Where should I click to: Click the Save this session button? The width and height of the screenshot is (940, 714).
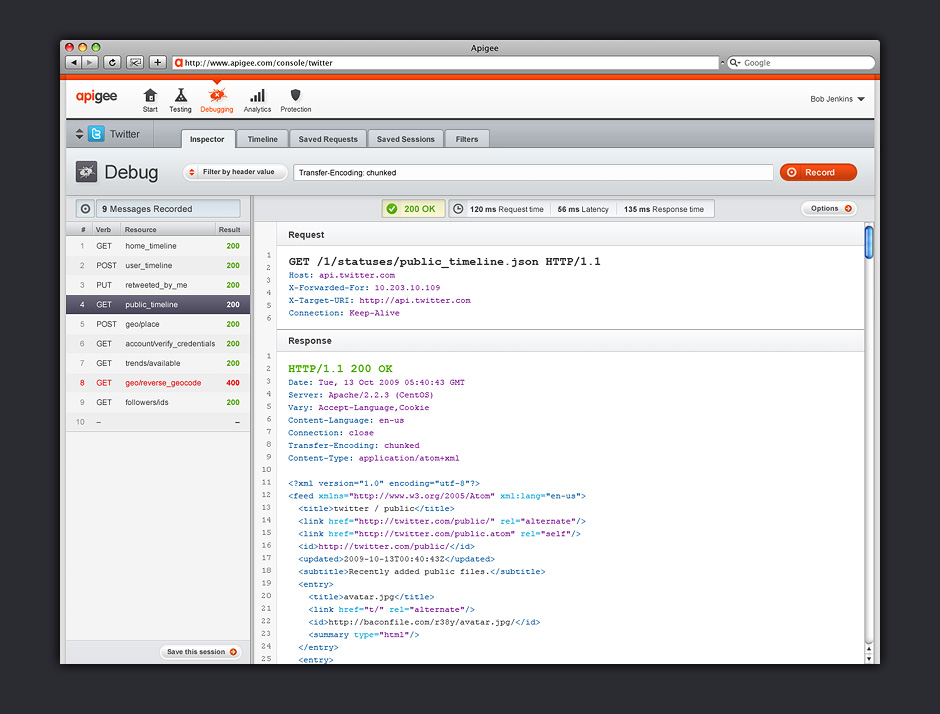202,652
